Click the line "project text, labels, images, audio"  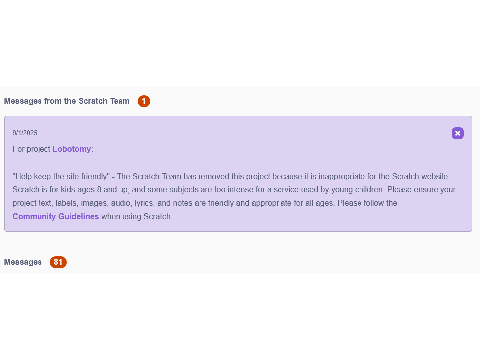[83, 203]
